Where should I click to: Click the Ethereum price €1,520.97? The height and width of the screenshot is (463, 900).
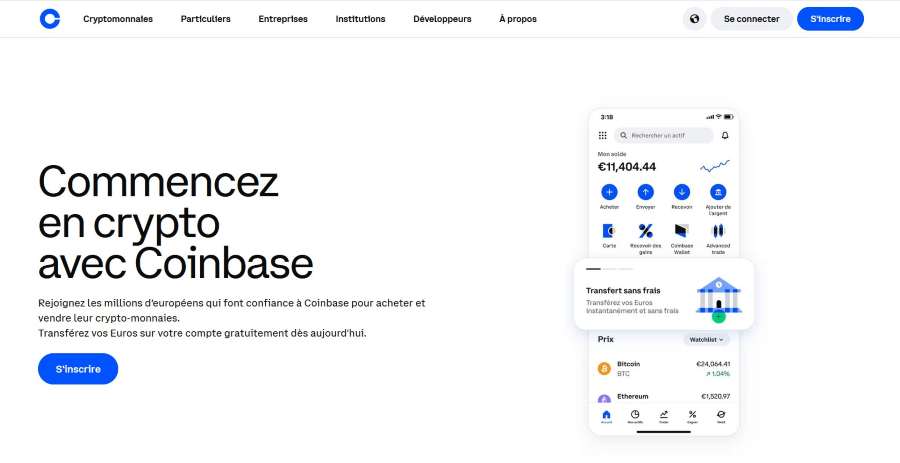click(716, 396)
